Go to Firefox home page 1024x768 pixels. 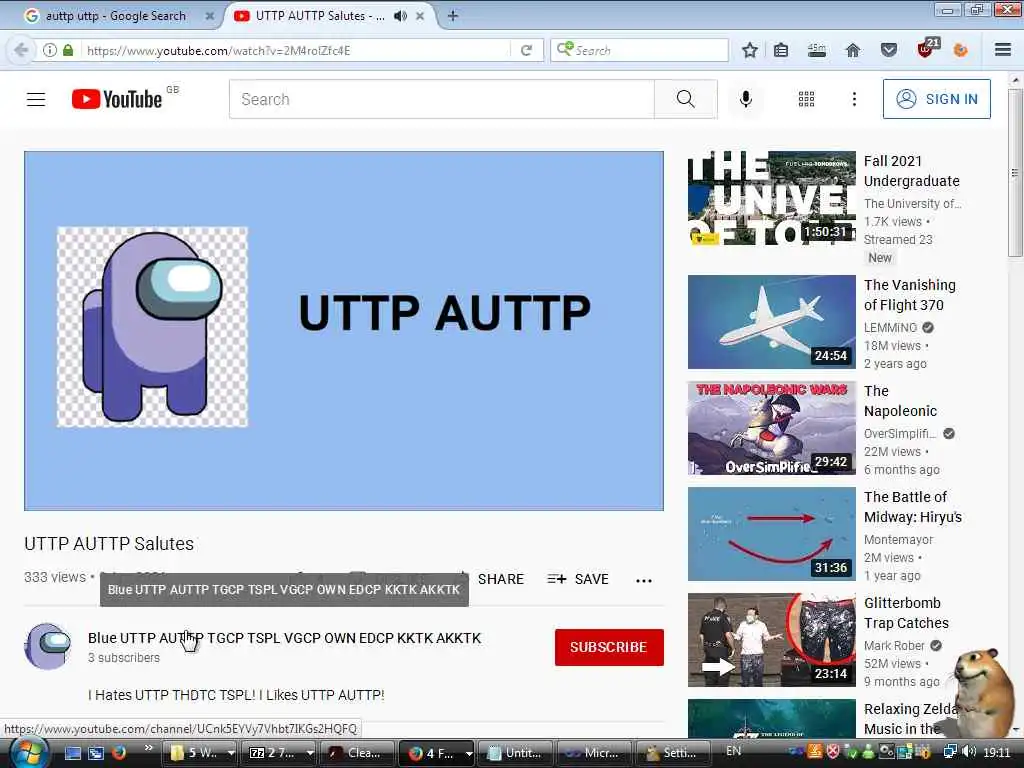point(853,50)
